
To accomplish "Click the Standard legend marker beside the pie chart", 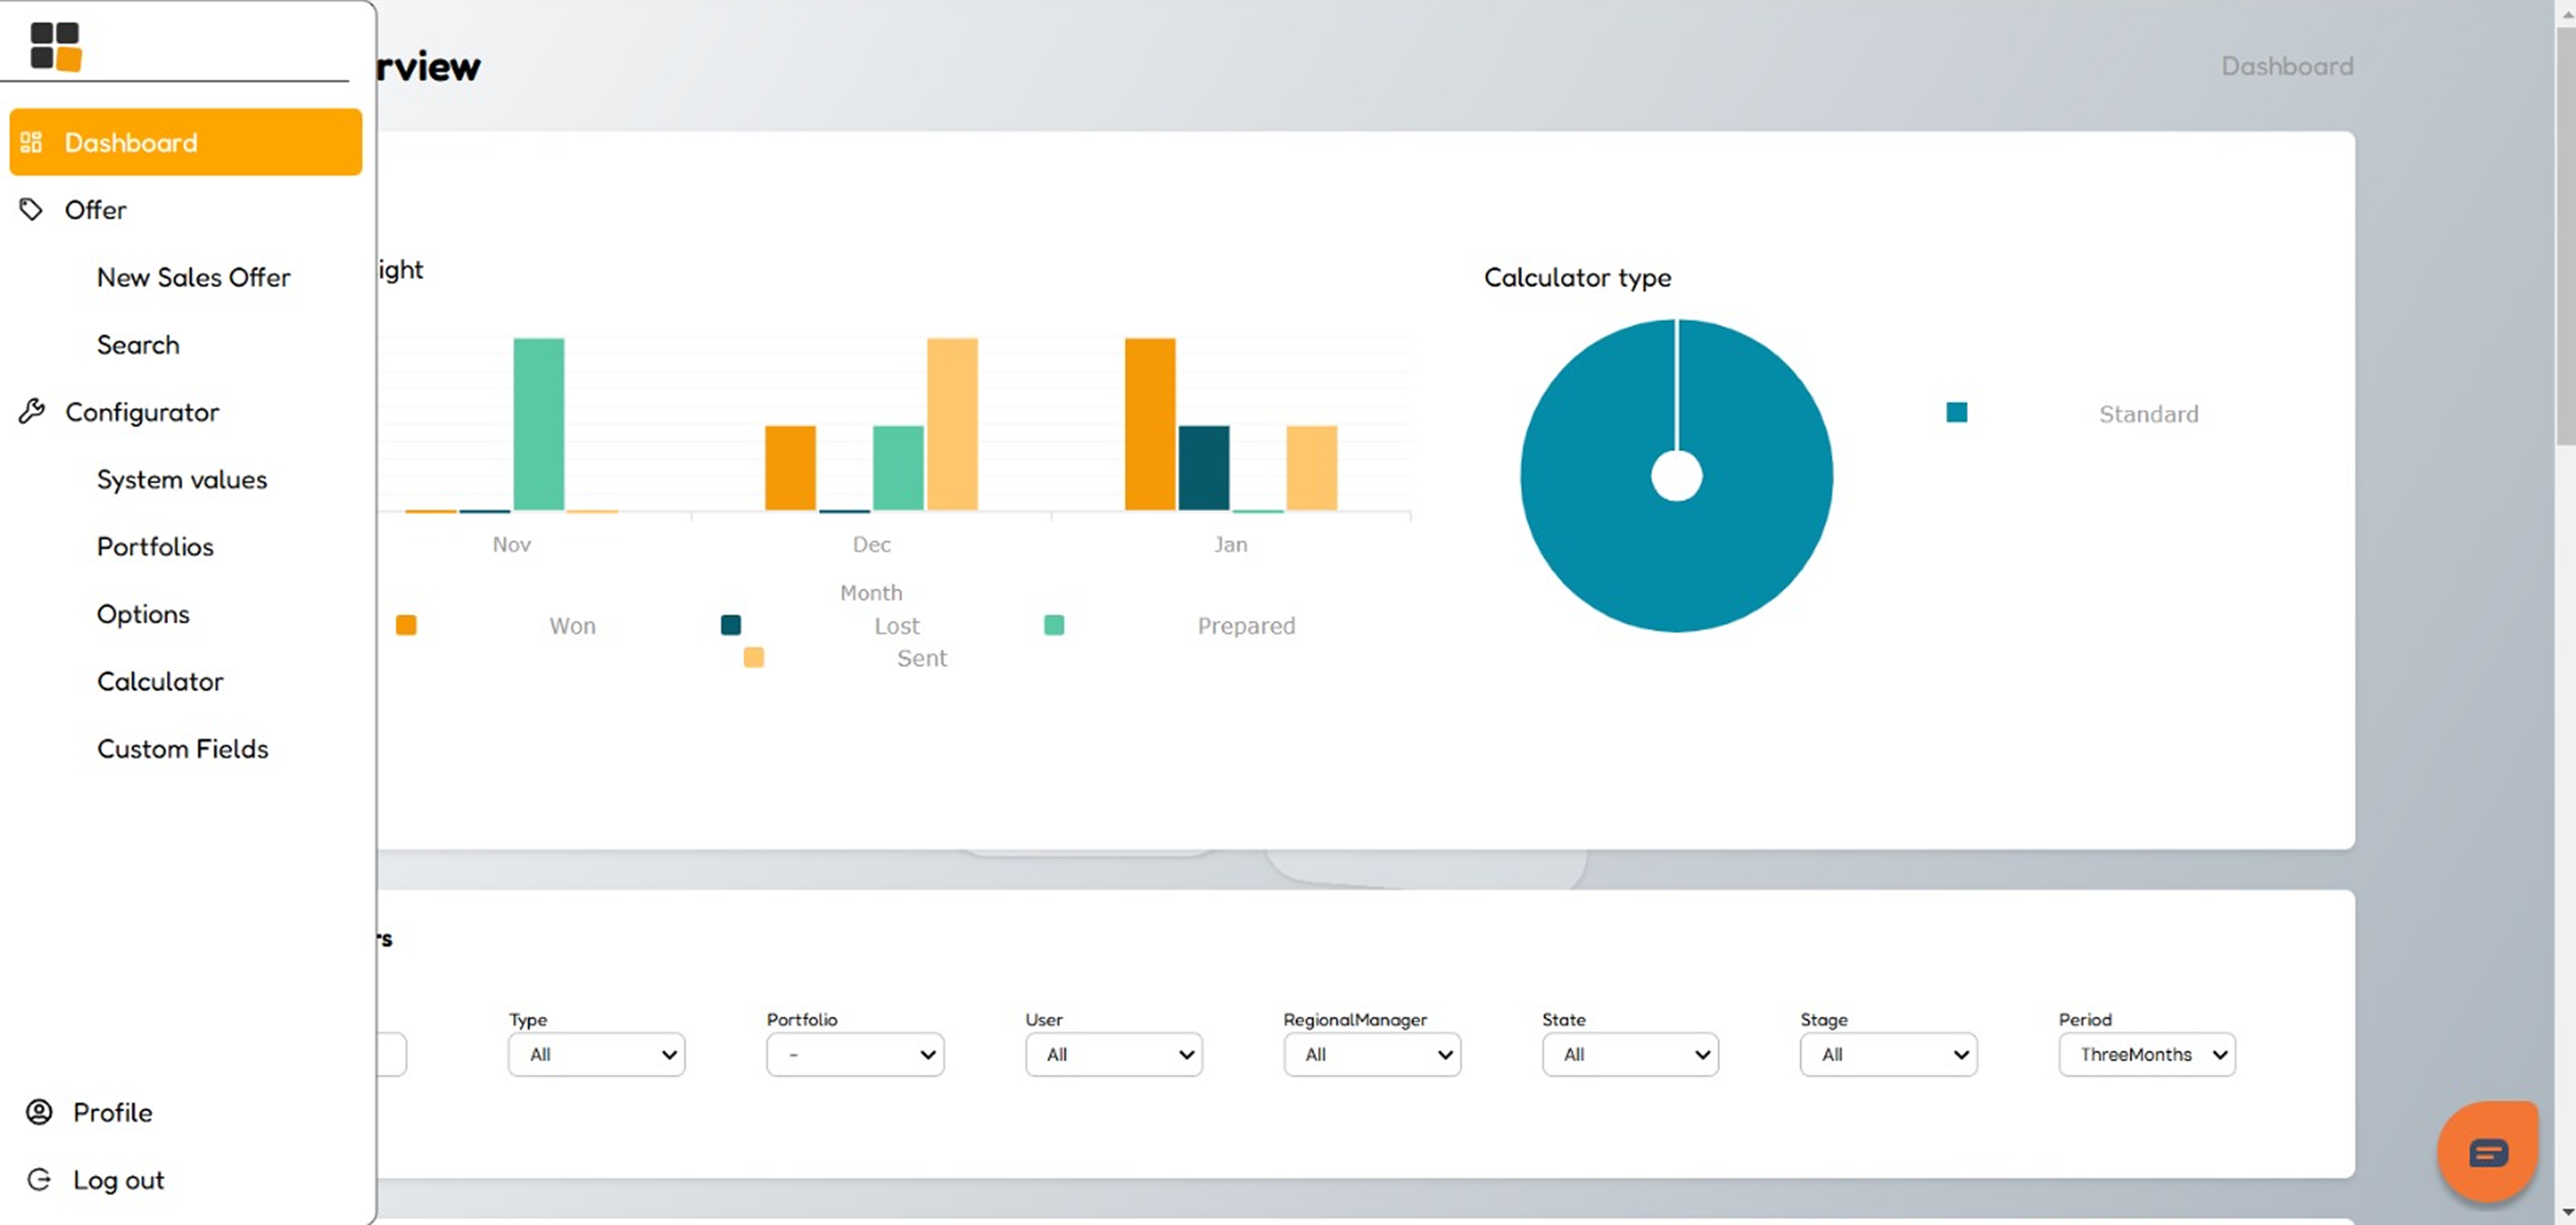I will 1955,411.
